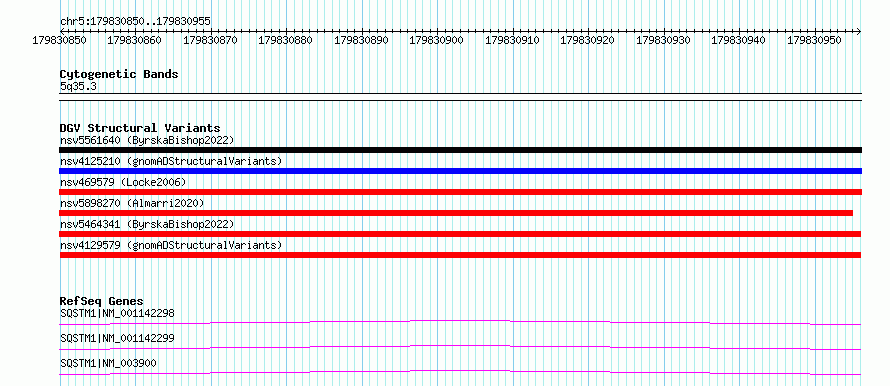890x386 pixels.
Task: Open transcript SQSTM1|NM_001142298 label
Action: pos(117,313)
